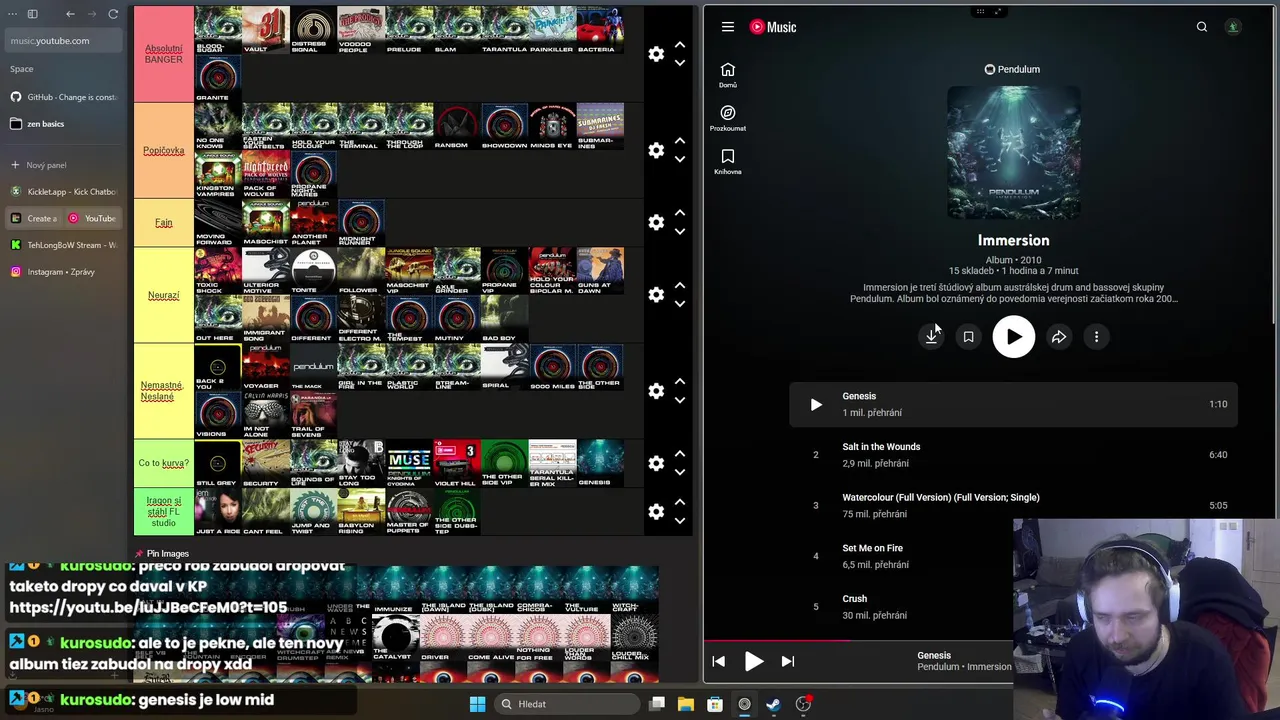Reload the browser page

click(x=113, y=14)
